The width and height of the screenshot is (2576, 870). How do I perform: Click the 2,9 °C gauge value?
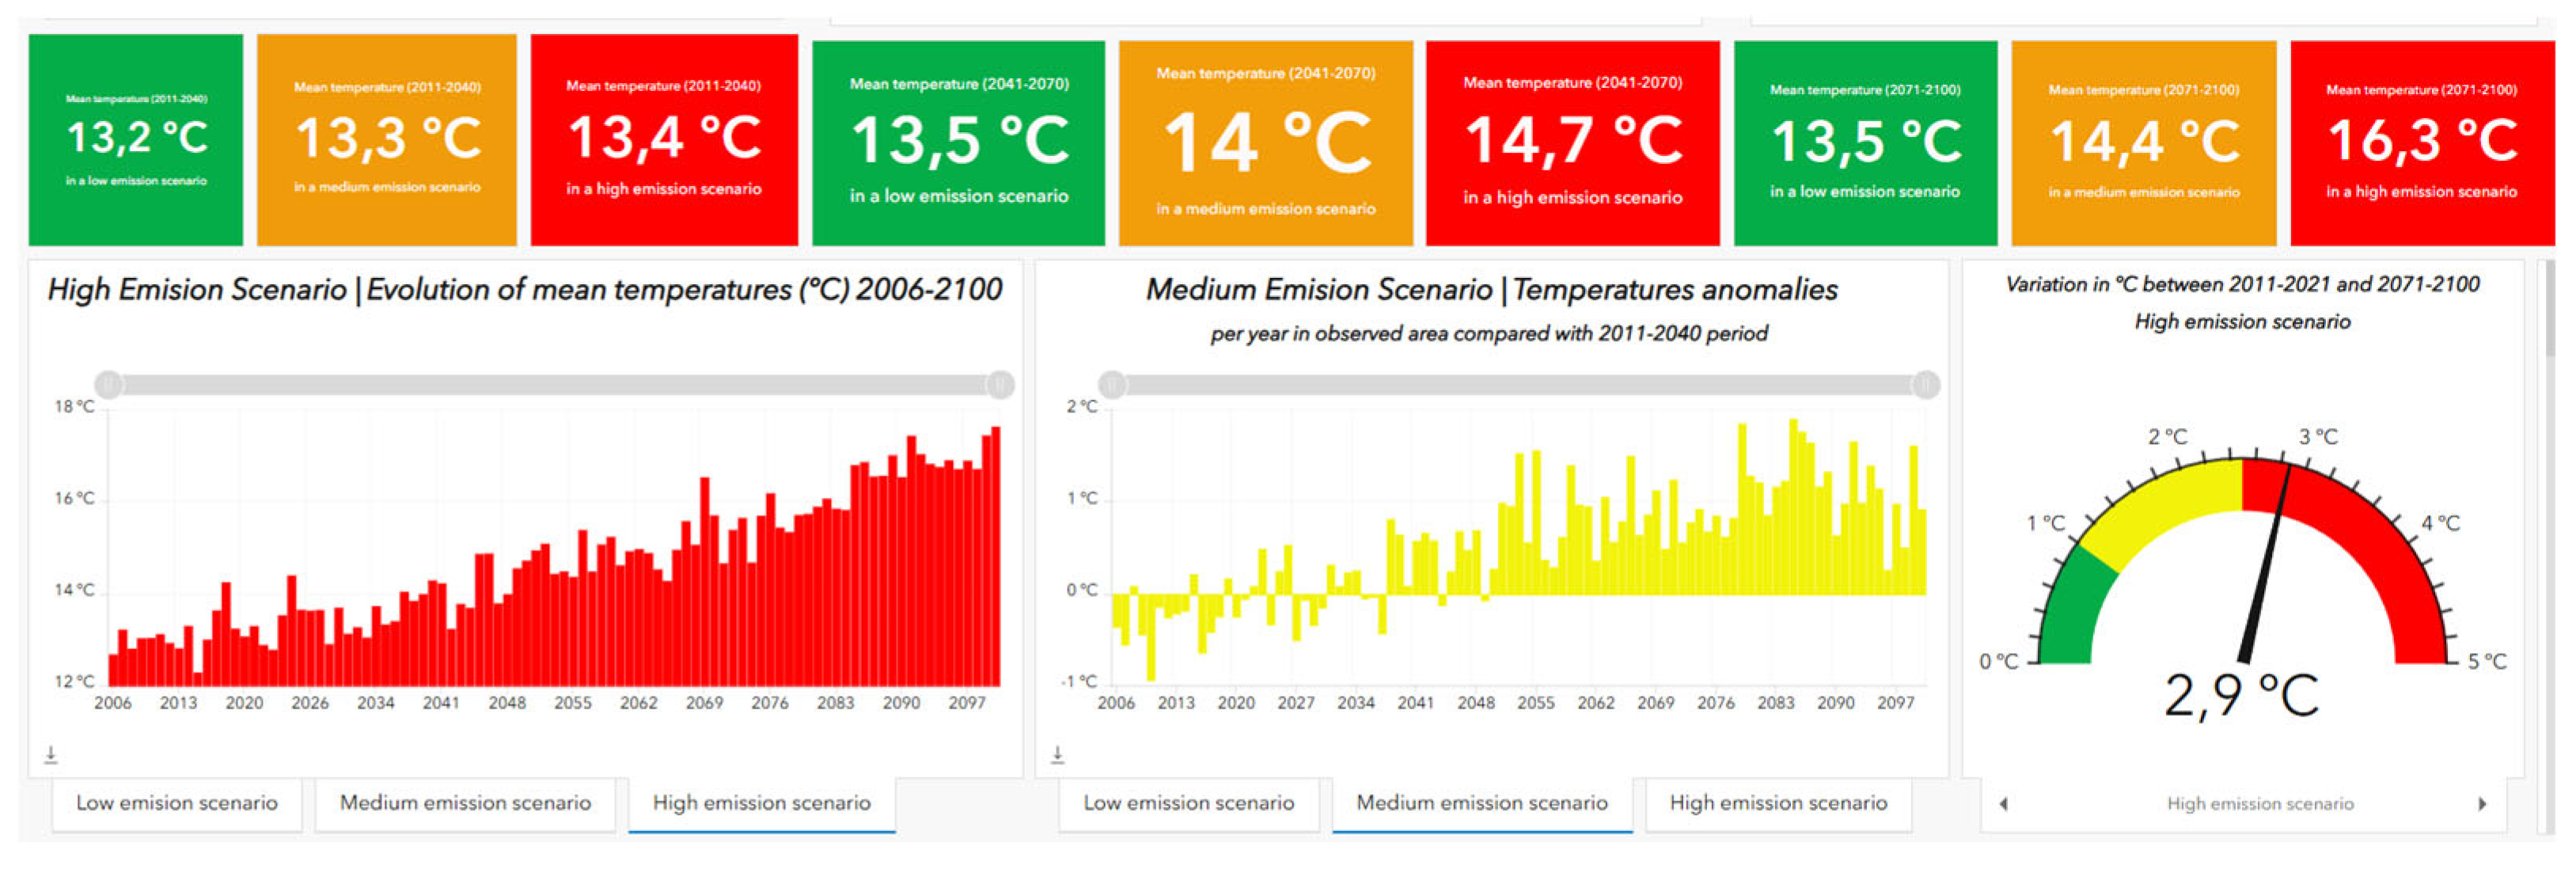[2241, 695]
